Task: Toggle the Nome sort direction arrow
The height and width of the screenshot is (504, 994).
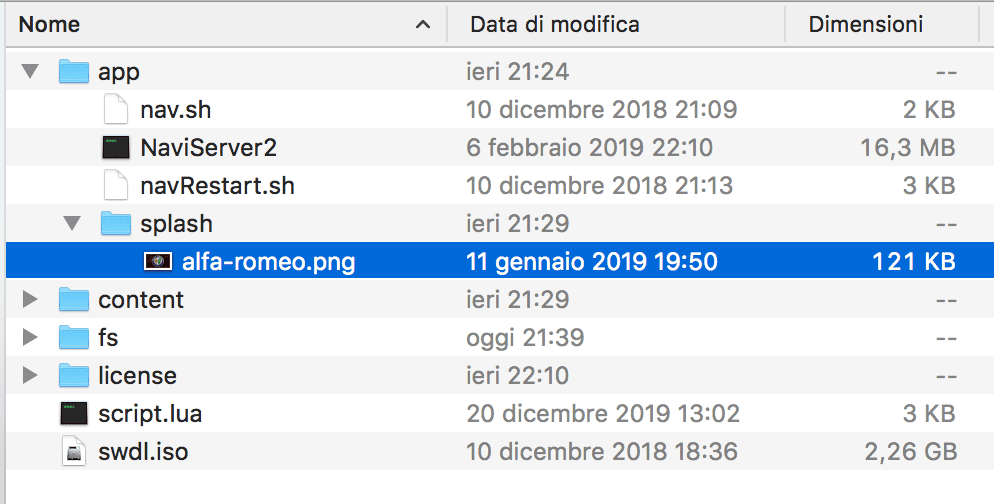Action: tap(423, 24)
